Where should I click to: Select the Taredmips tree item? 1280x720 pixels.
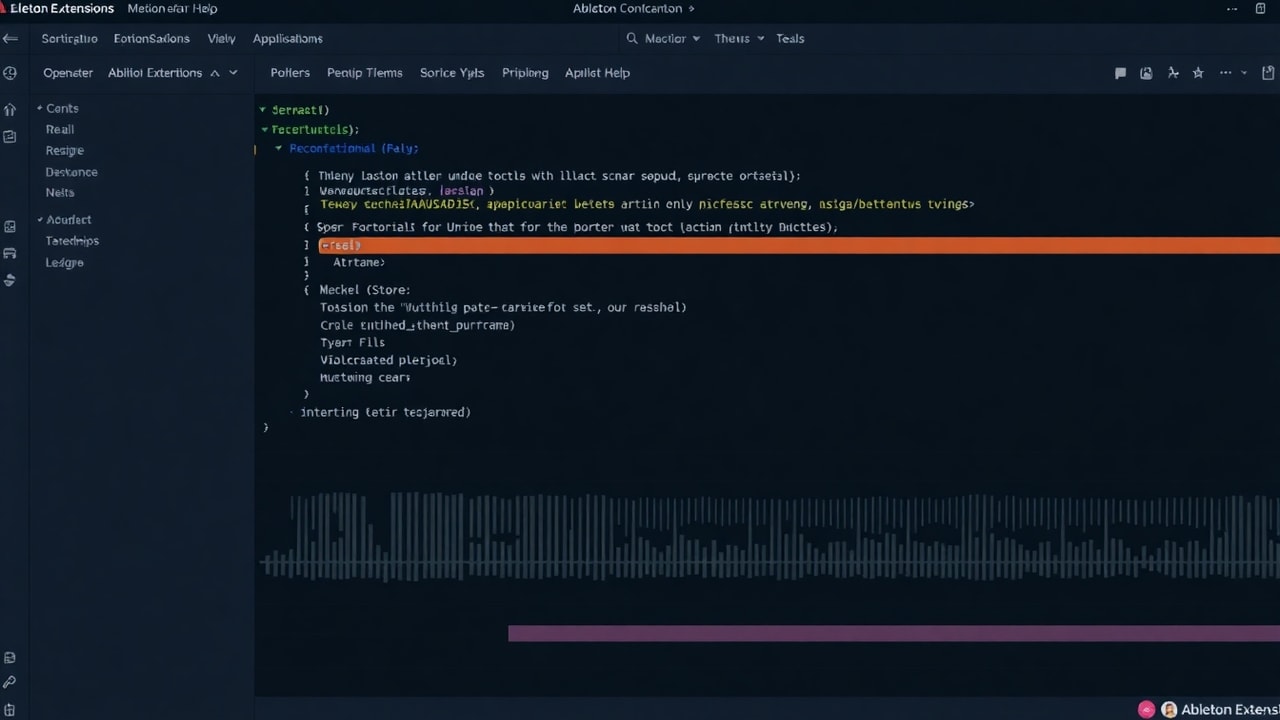point(73,241)
